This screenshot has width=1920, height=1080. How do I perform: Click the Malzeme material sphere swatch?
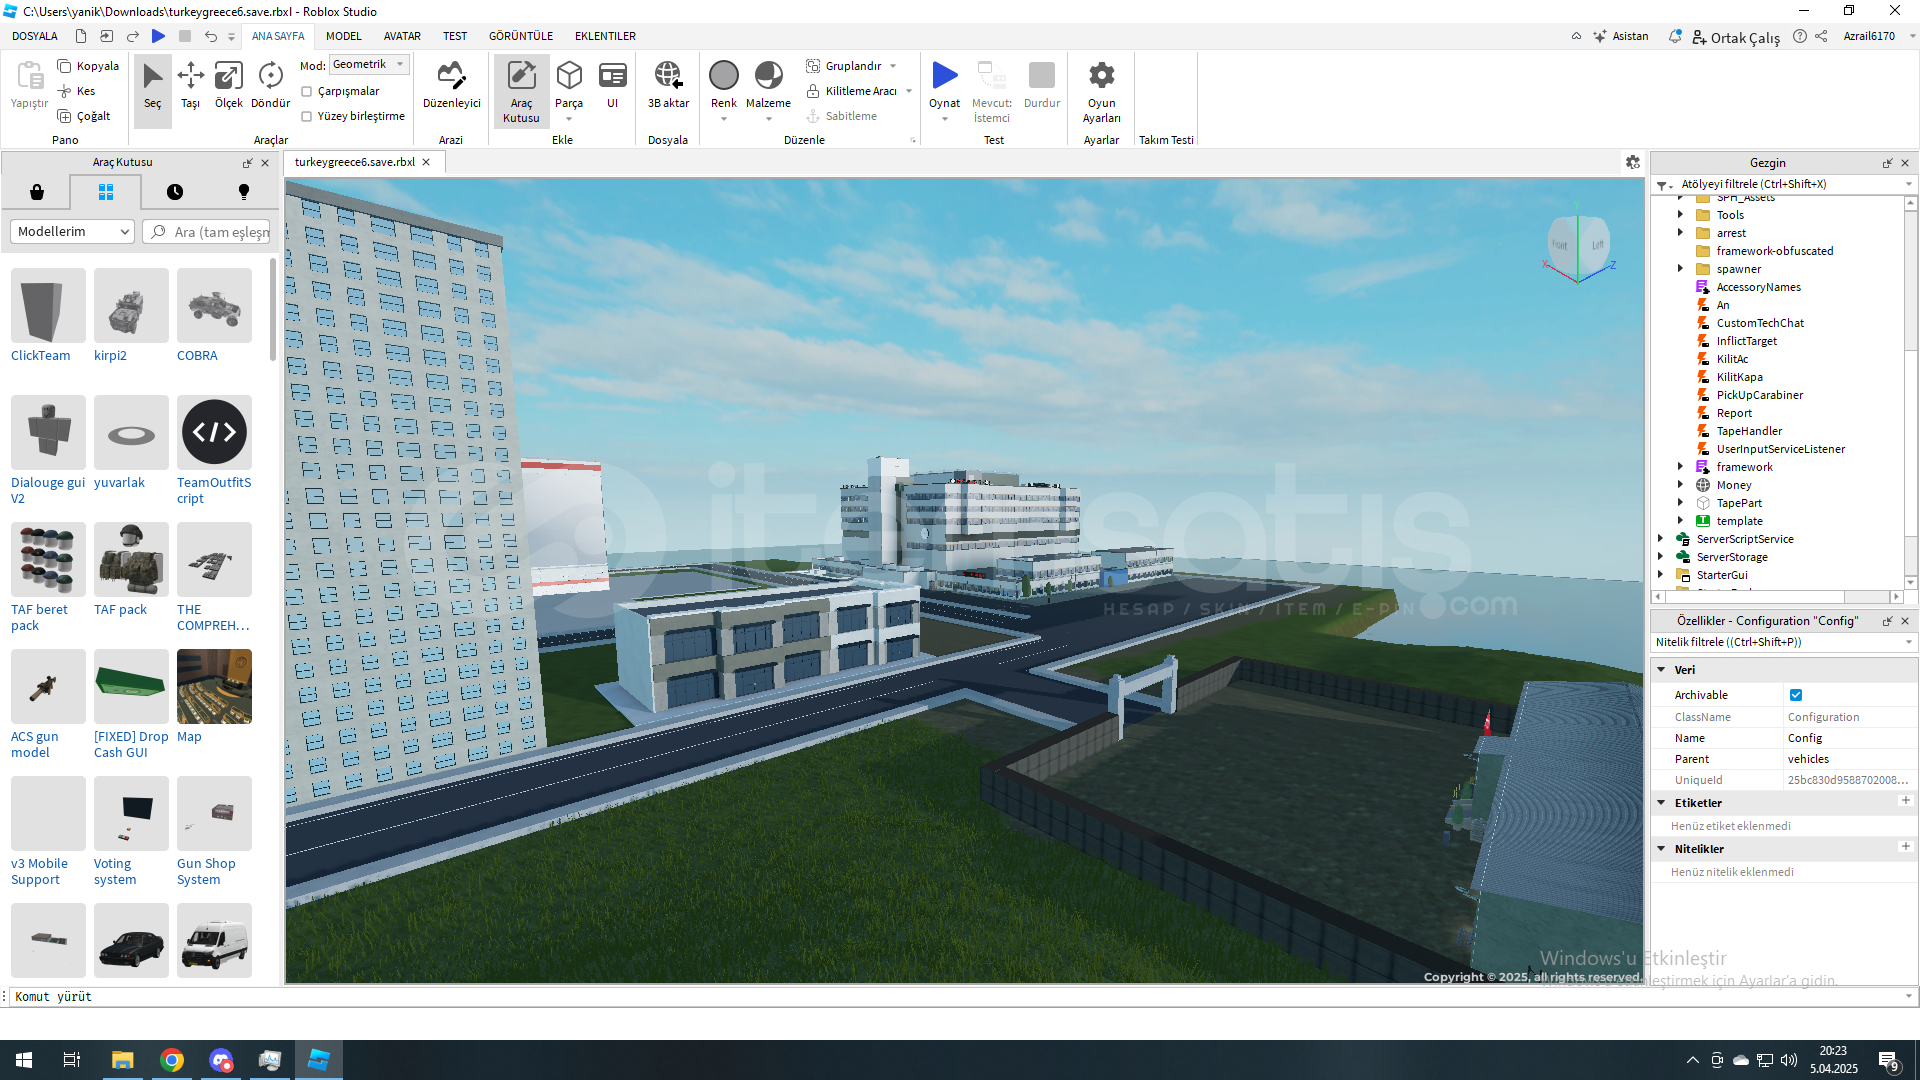point(768,75)
